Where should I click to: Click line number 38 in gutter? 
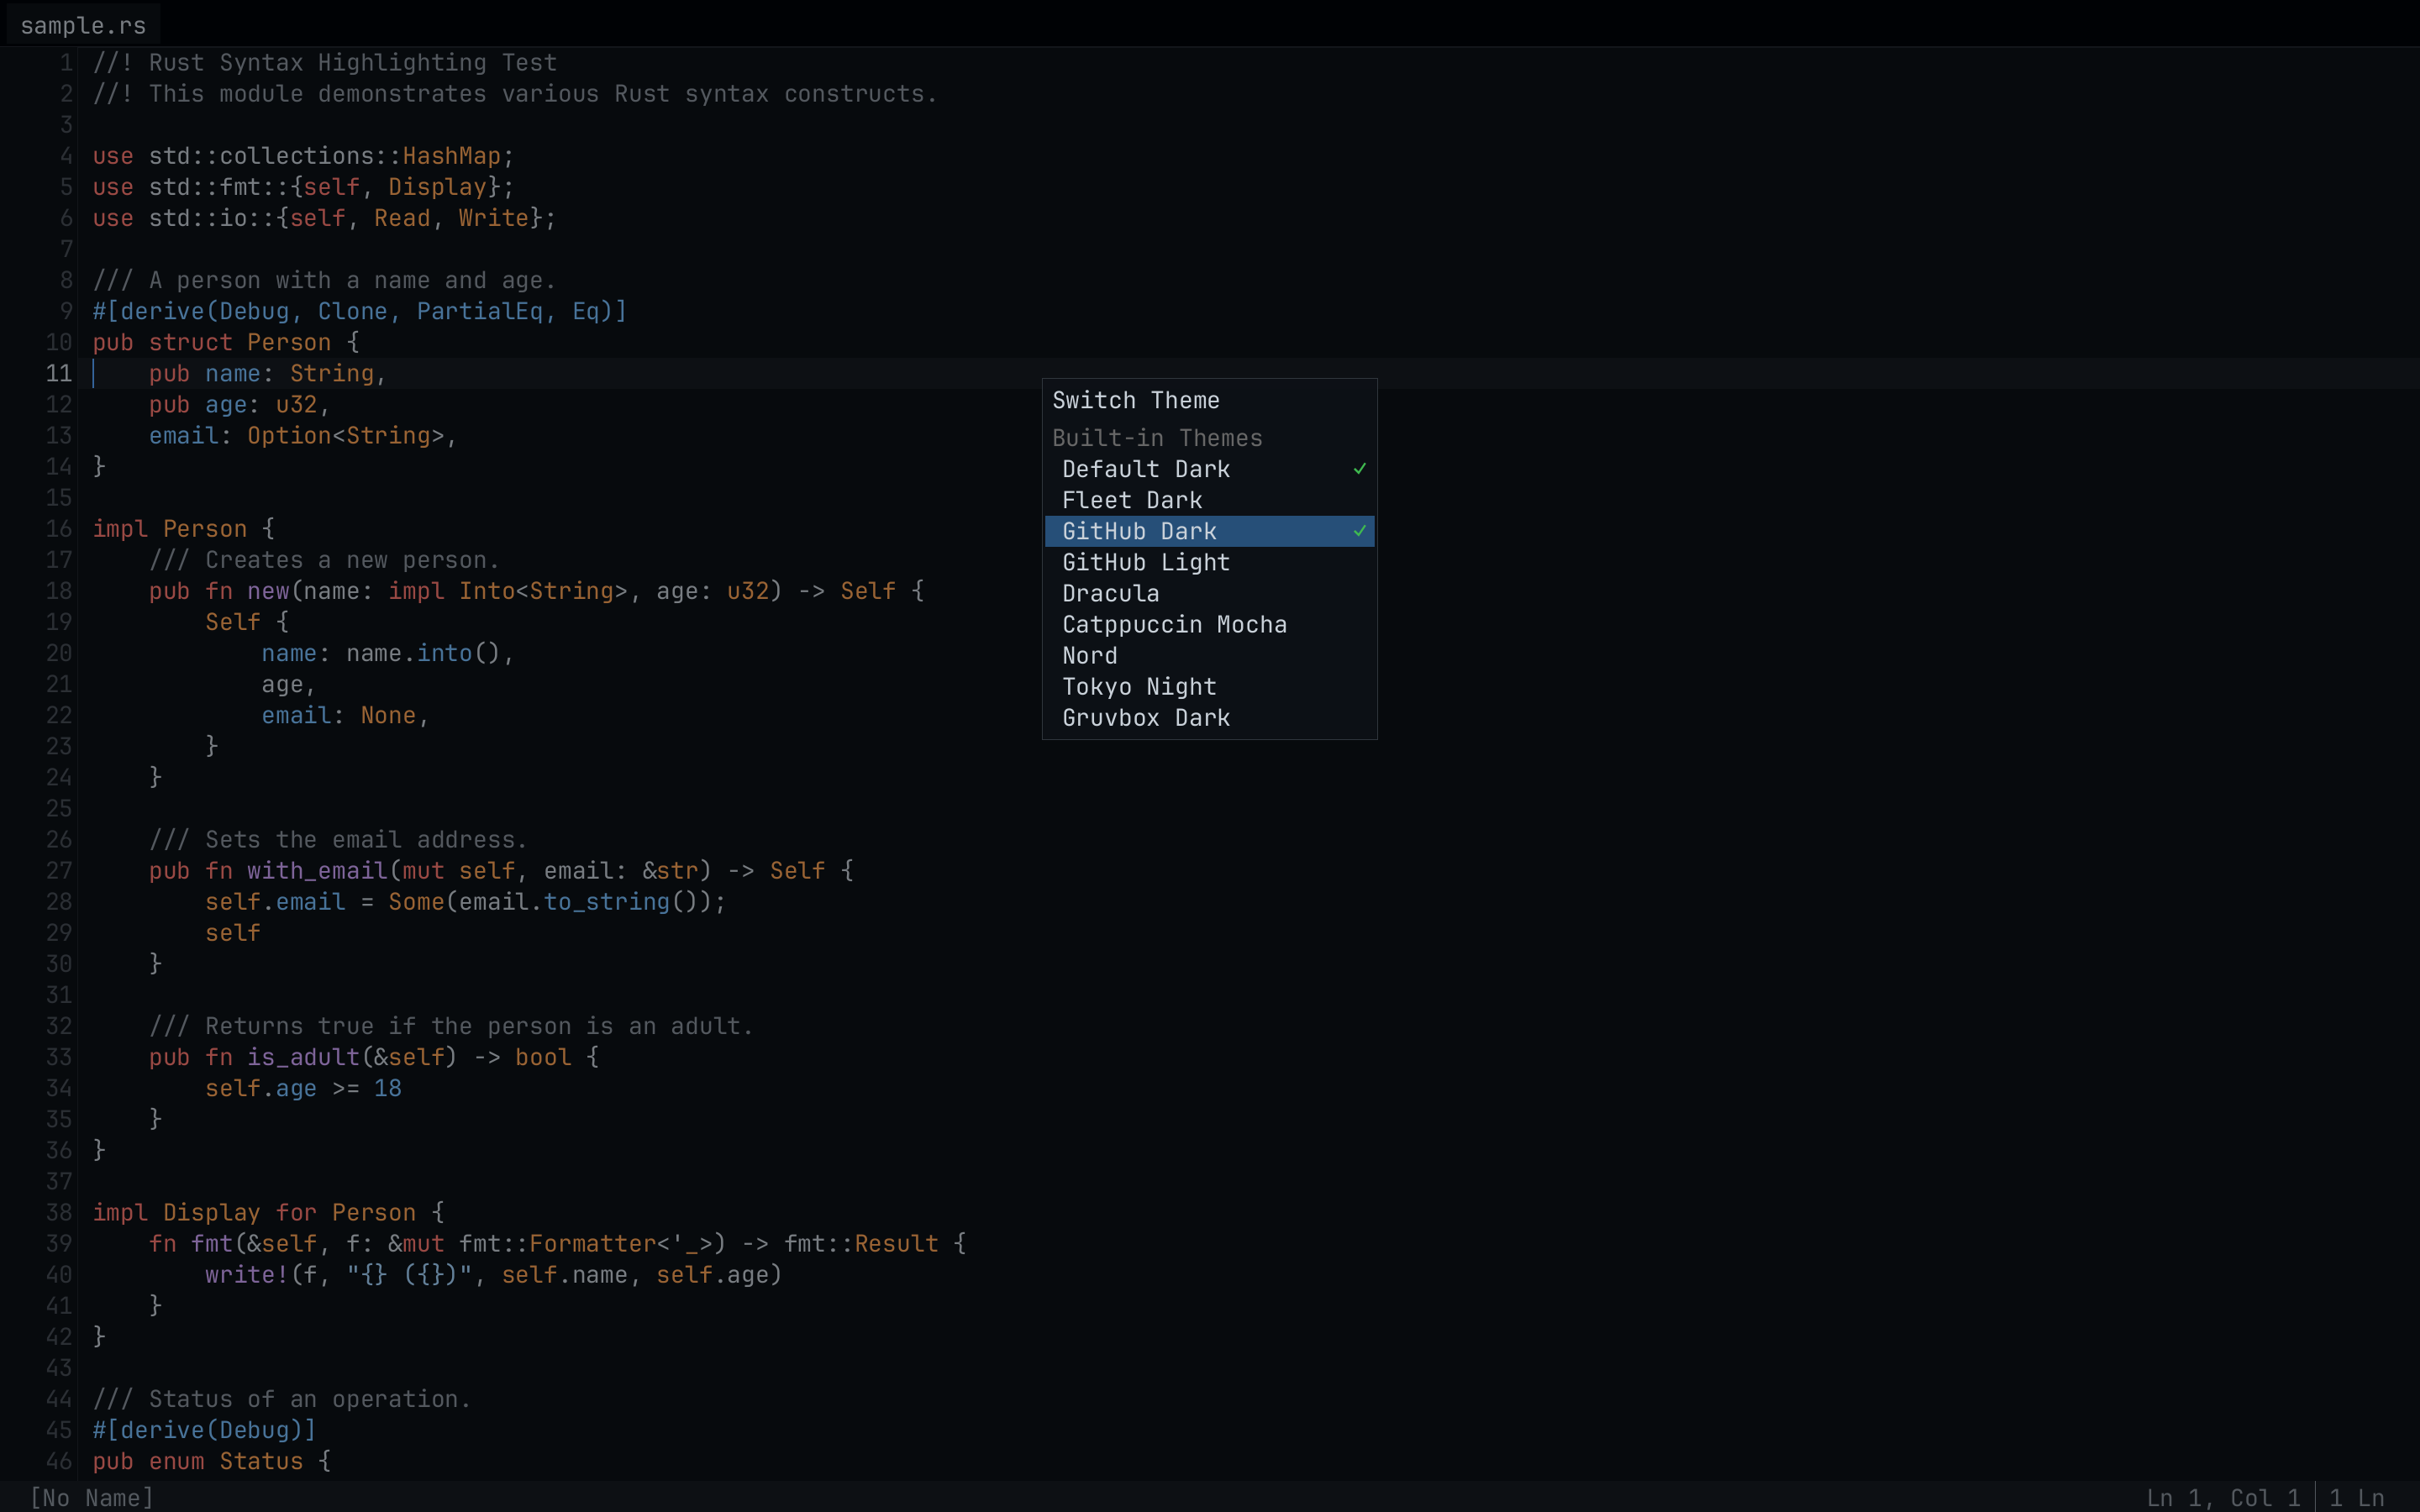coord(58,1212)
